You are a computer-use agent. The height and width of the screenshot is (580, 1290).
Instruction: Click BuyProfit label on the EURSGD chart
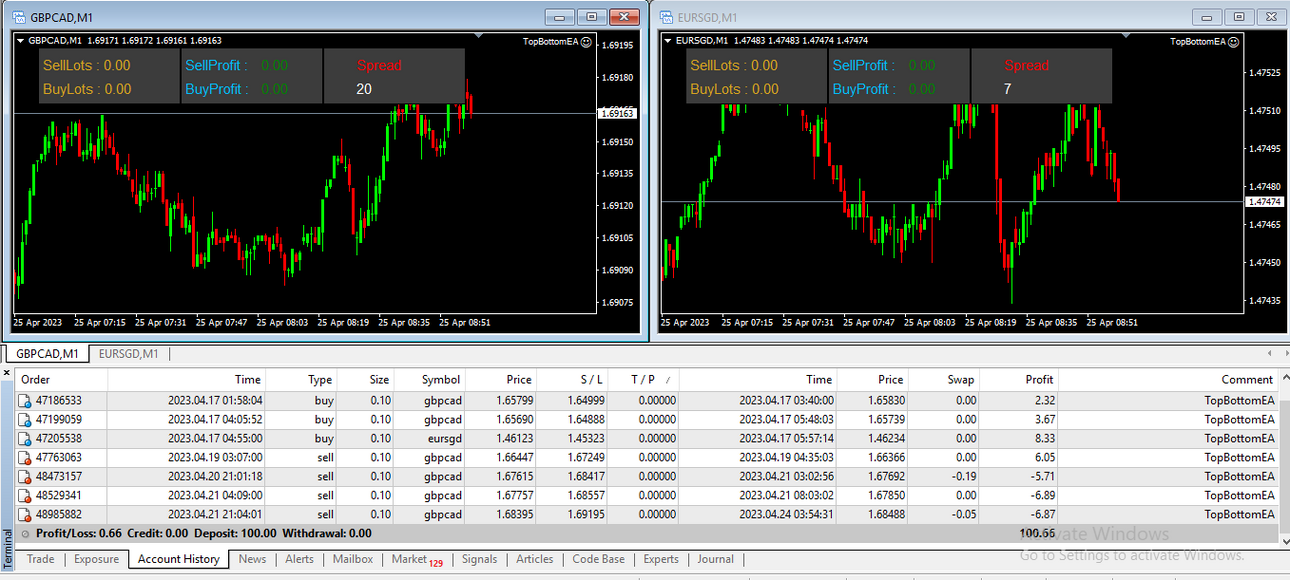coord(865,89)
